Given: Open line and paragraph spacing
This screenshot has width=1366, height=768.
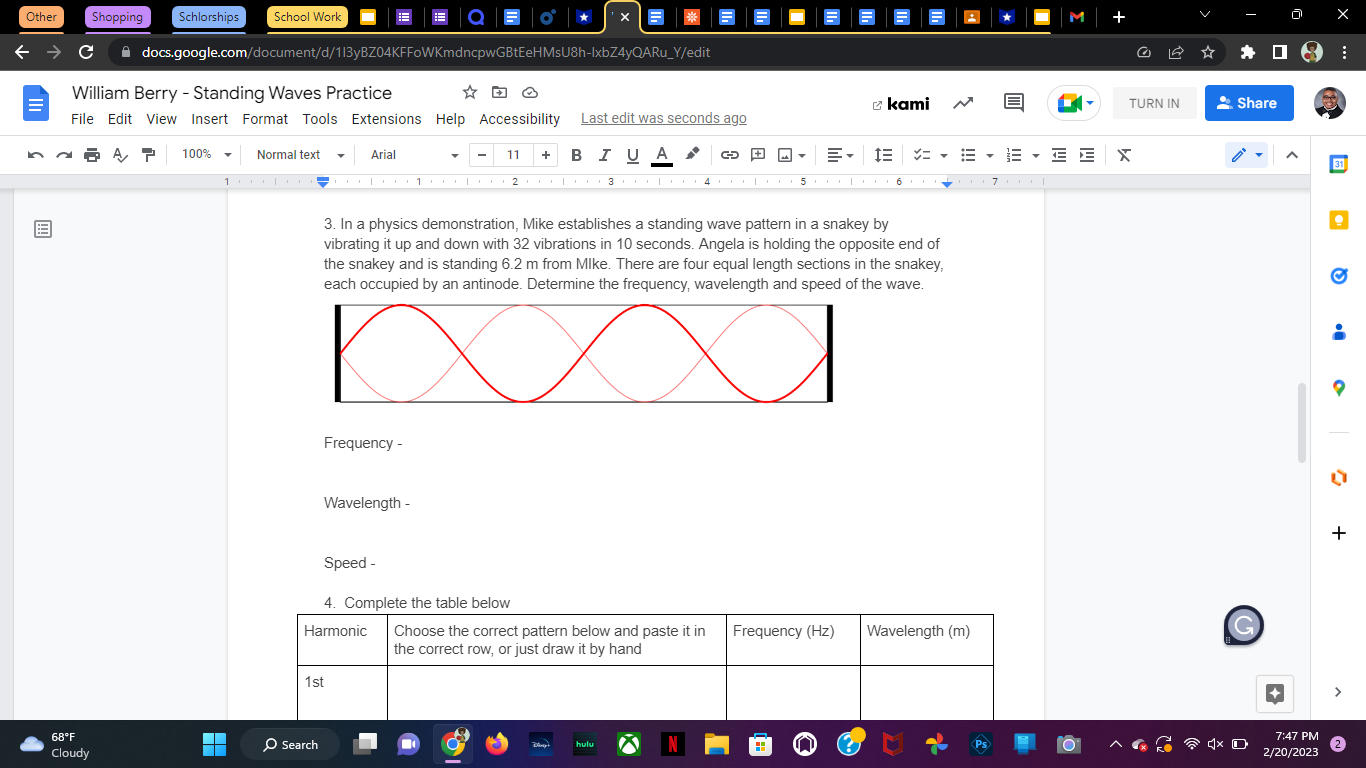Looking at the screenshot, I should (884, 155).
